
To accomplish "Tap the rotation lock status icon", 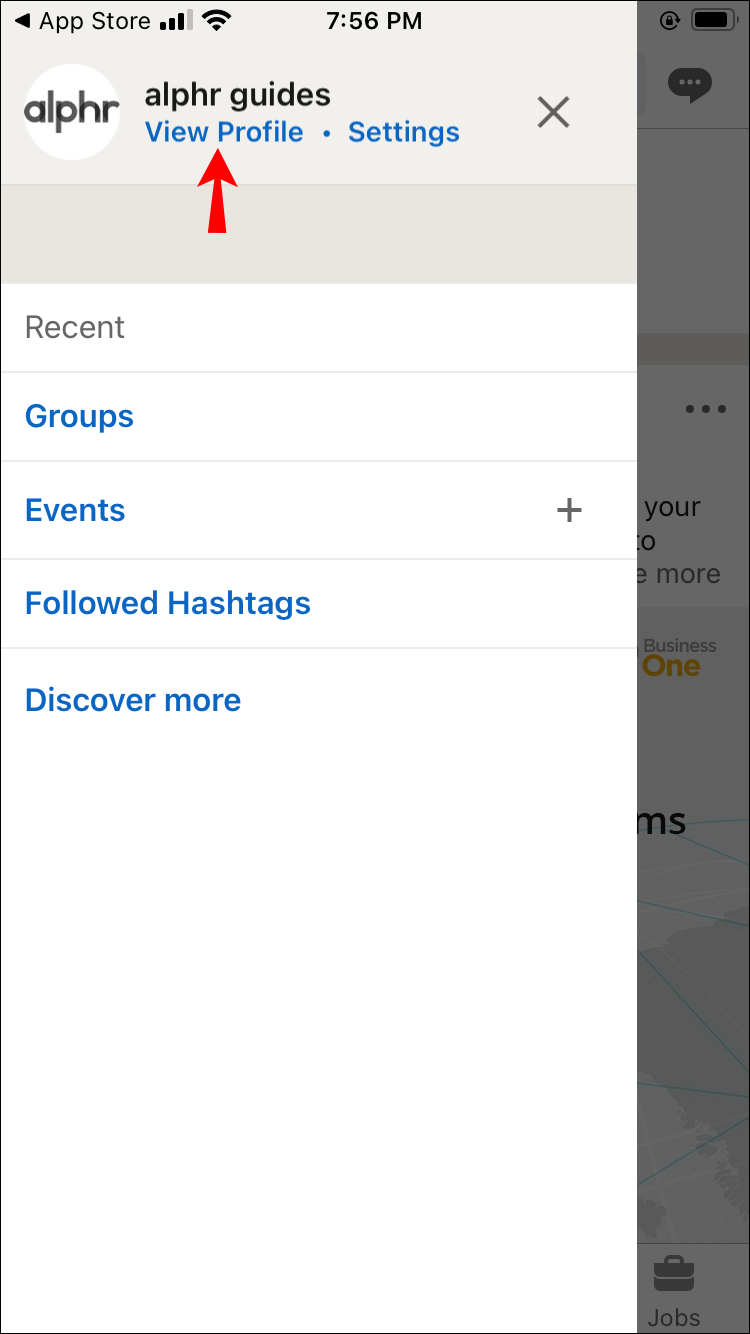I will pyautogui.click(x=669, y=21).
